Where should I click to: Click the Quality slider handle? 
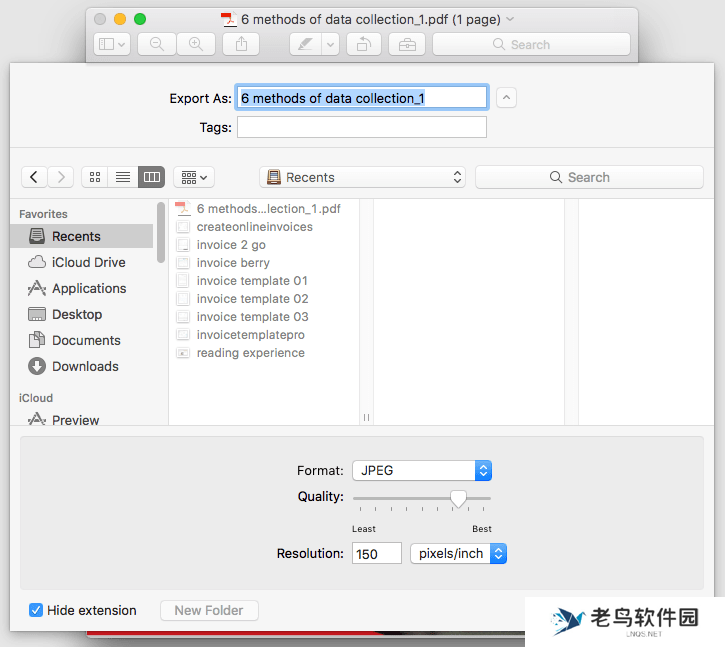point(458,497)
